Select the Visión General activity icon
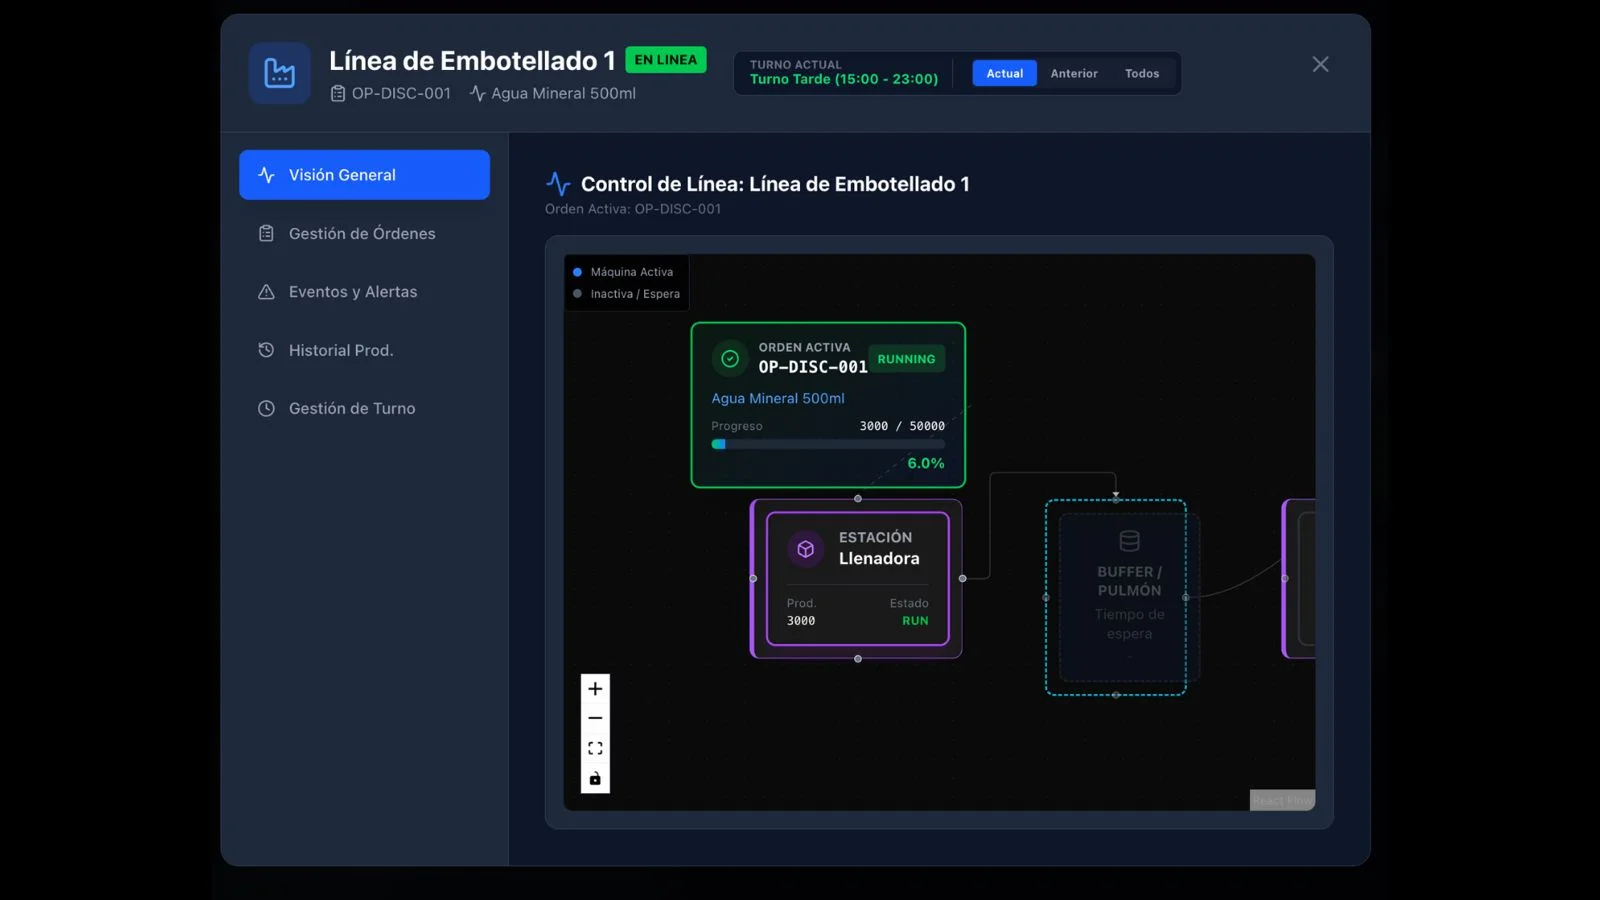Screen dimensions: 1600x900 [265, 174]
